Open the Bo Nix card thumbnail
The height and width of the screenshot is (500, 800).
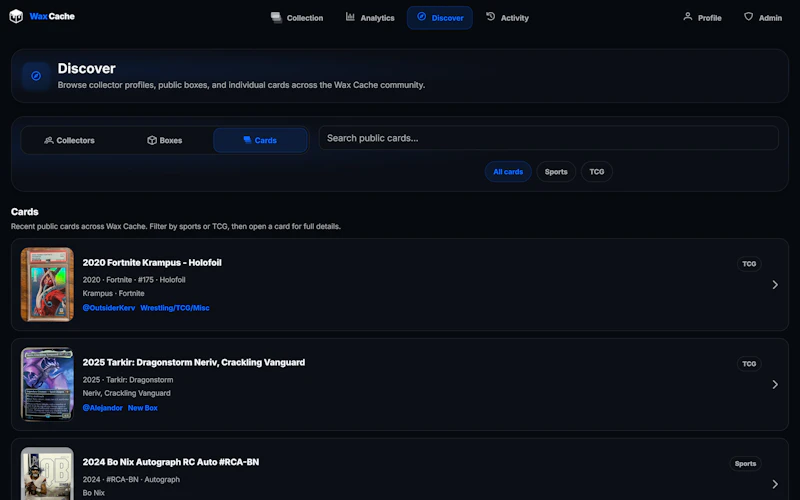[47, 473]
